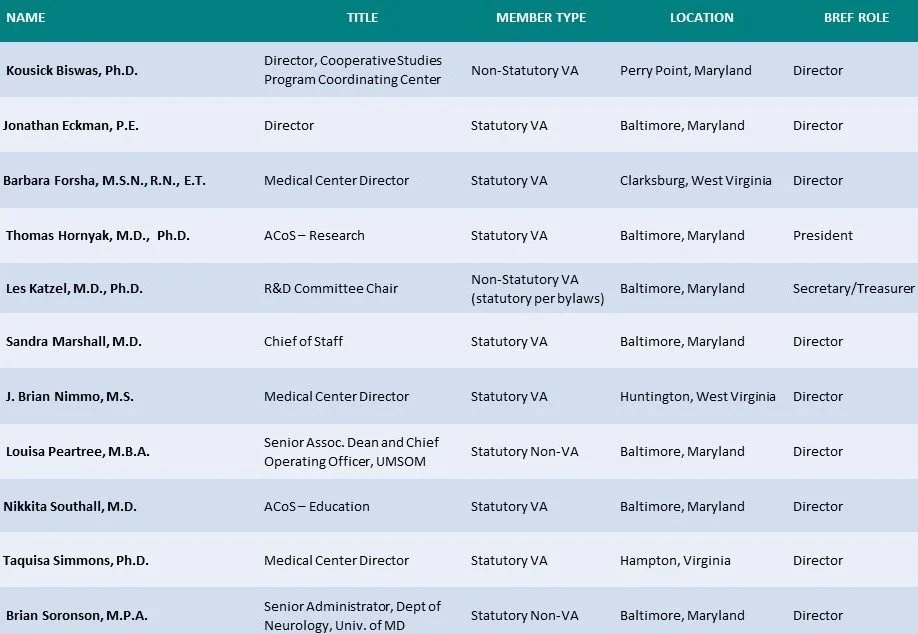Image resolution: width=918 pixels, height=634 pixels.
Task: Click Nikkita Southall's Baltimore, Maryland location
Action: pos(682,506)
